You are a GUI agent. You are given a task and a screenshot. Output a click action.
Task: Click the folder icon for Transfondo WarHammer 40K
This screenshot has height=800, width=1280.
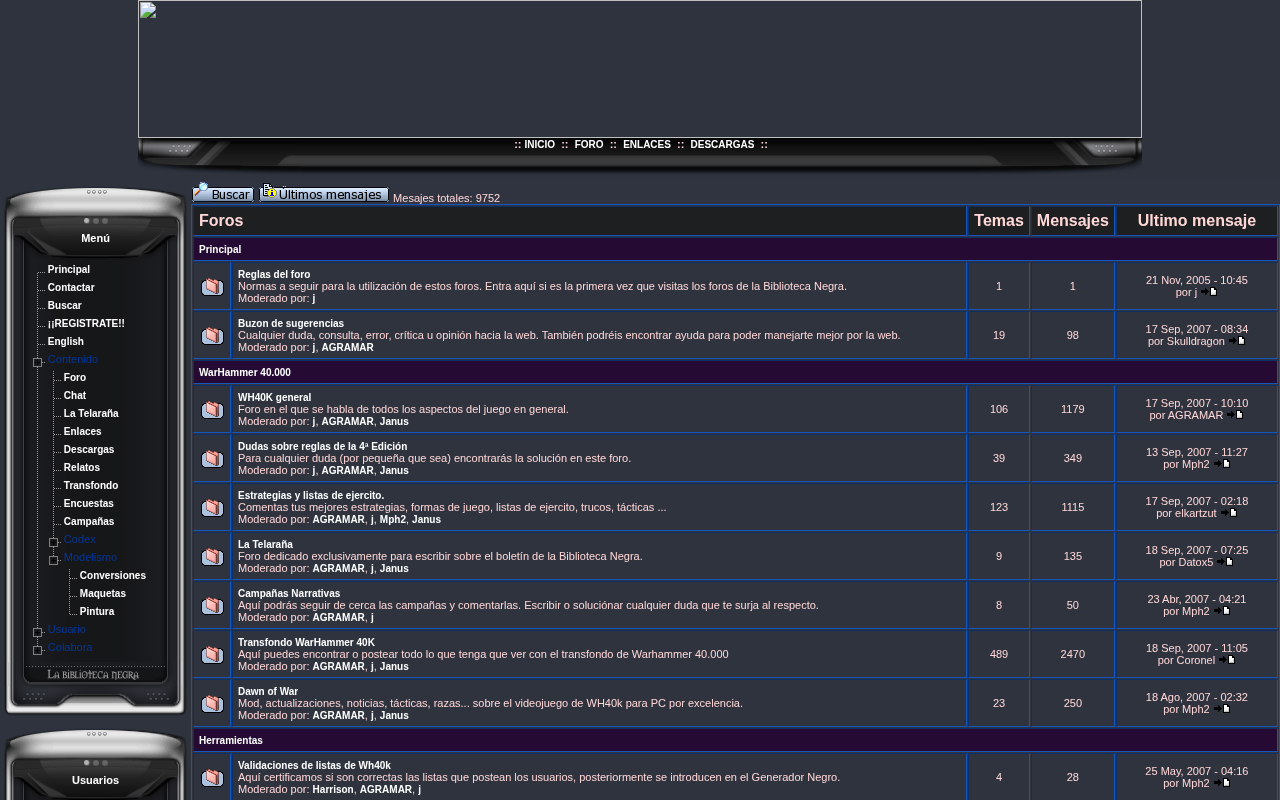tap(212, 655)
